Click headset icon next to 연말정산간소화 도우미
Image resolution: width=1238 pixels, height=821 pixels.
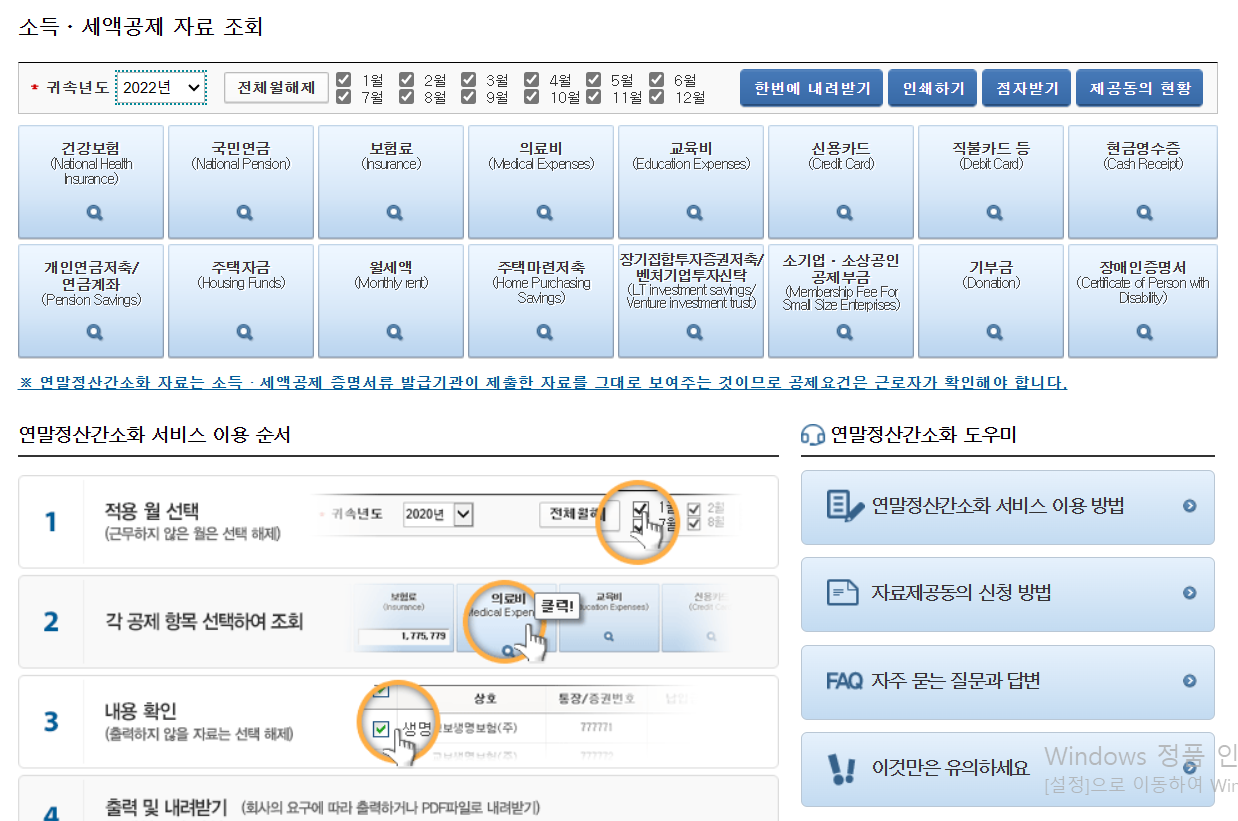pos(813,434)
